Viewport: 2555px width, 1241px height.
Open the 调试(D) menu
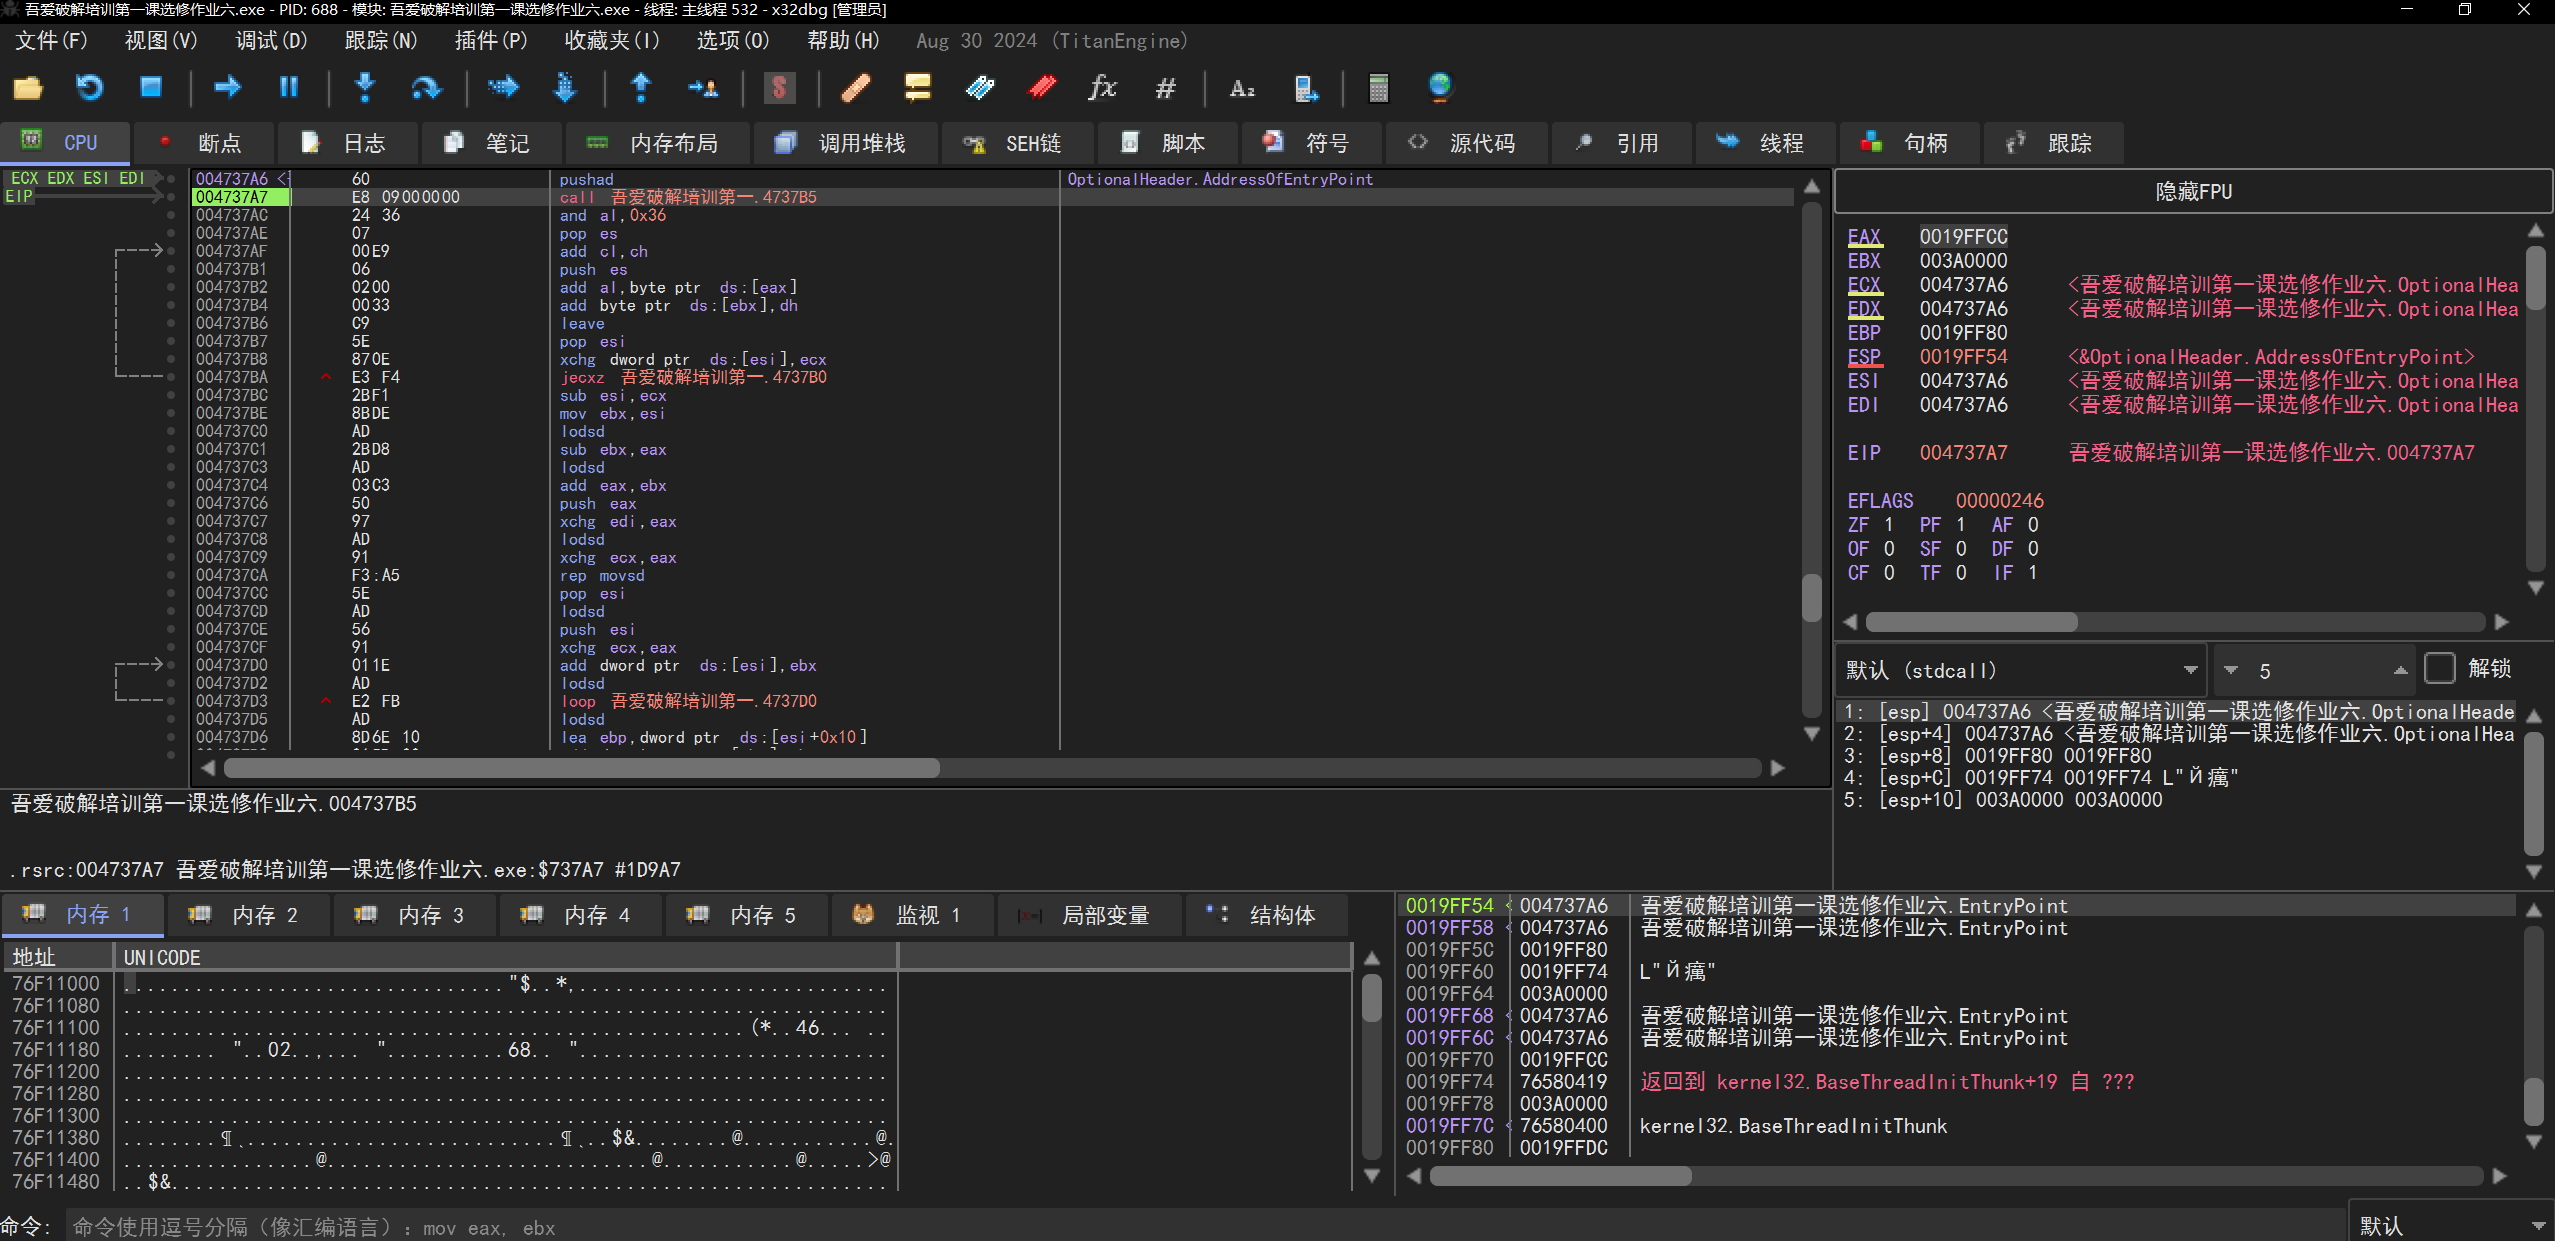pyautogui.click(x=271, y=41)
